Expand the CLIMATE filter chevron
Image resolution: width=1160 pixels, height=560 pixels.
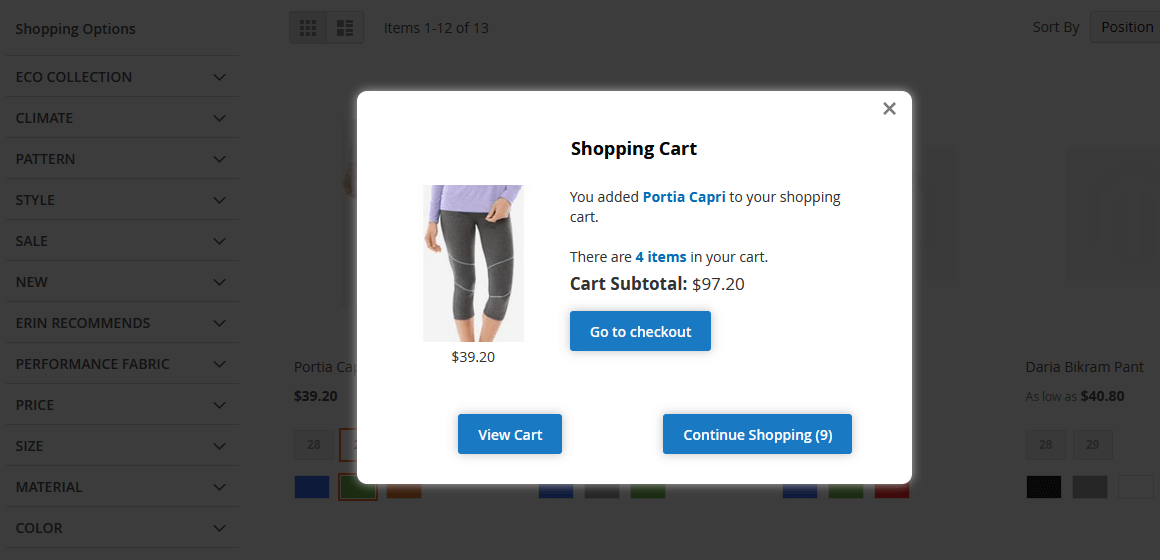(220, 118)
